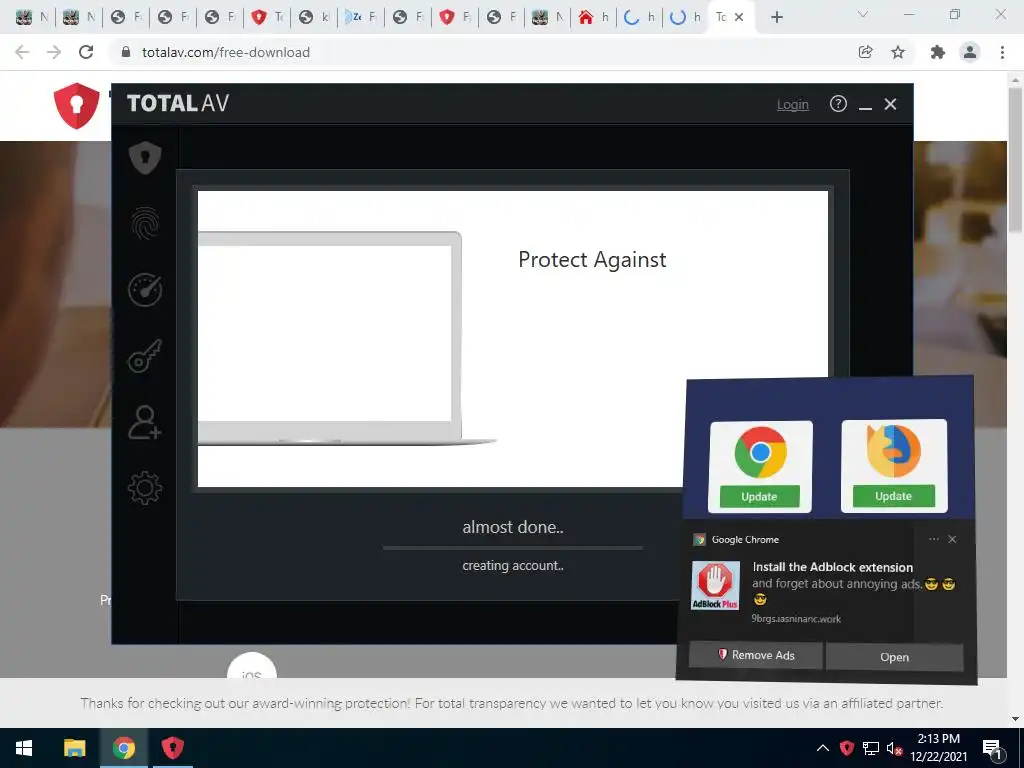The image size is (1024, 768).
Task: Switch to the red house icon tab
Action: (594, 18)
